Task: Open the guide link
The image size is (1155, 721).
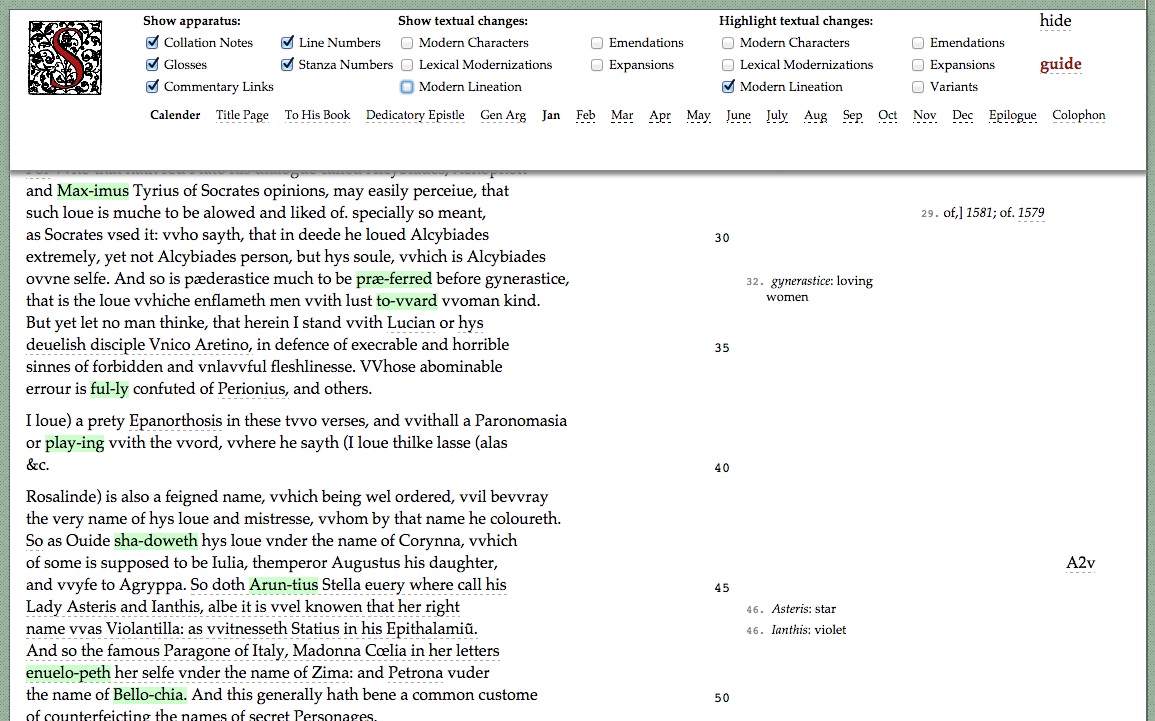Action: click(x=1060, y=65)
